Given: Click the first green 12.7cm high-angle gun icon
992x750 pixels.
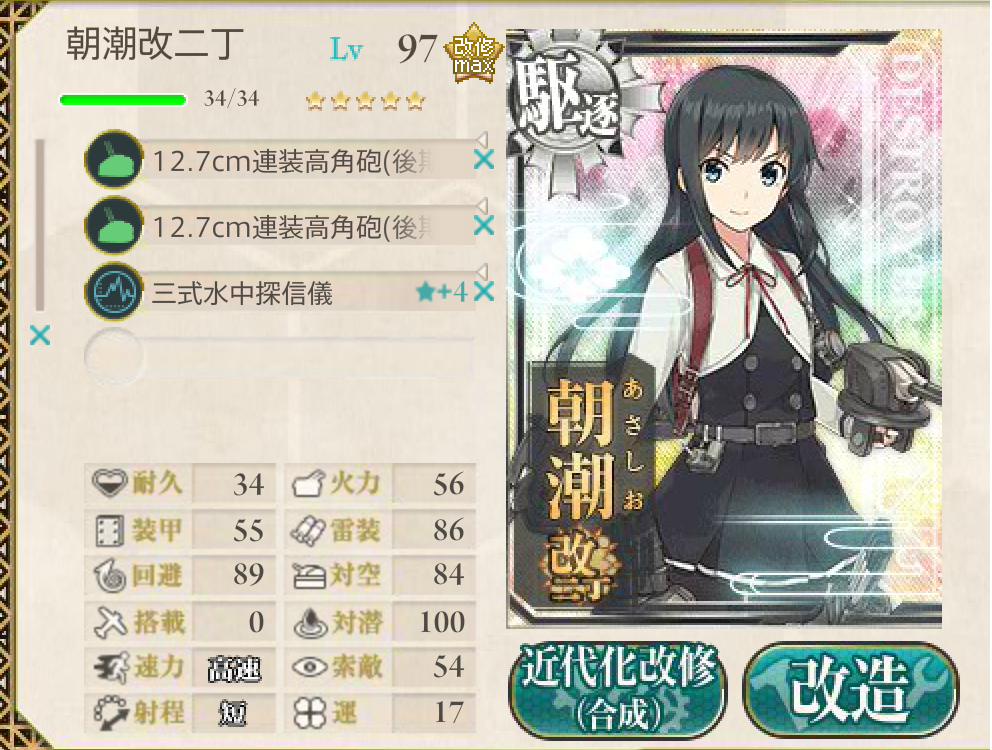Looking at the screenshot, I should click(x=114, y=159).
